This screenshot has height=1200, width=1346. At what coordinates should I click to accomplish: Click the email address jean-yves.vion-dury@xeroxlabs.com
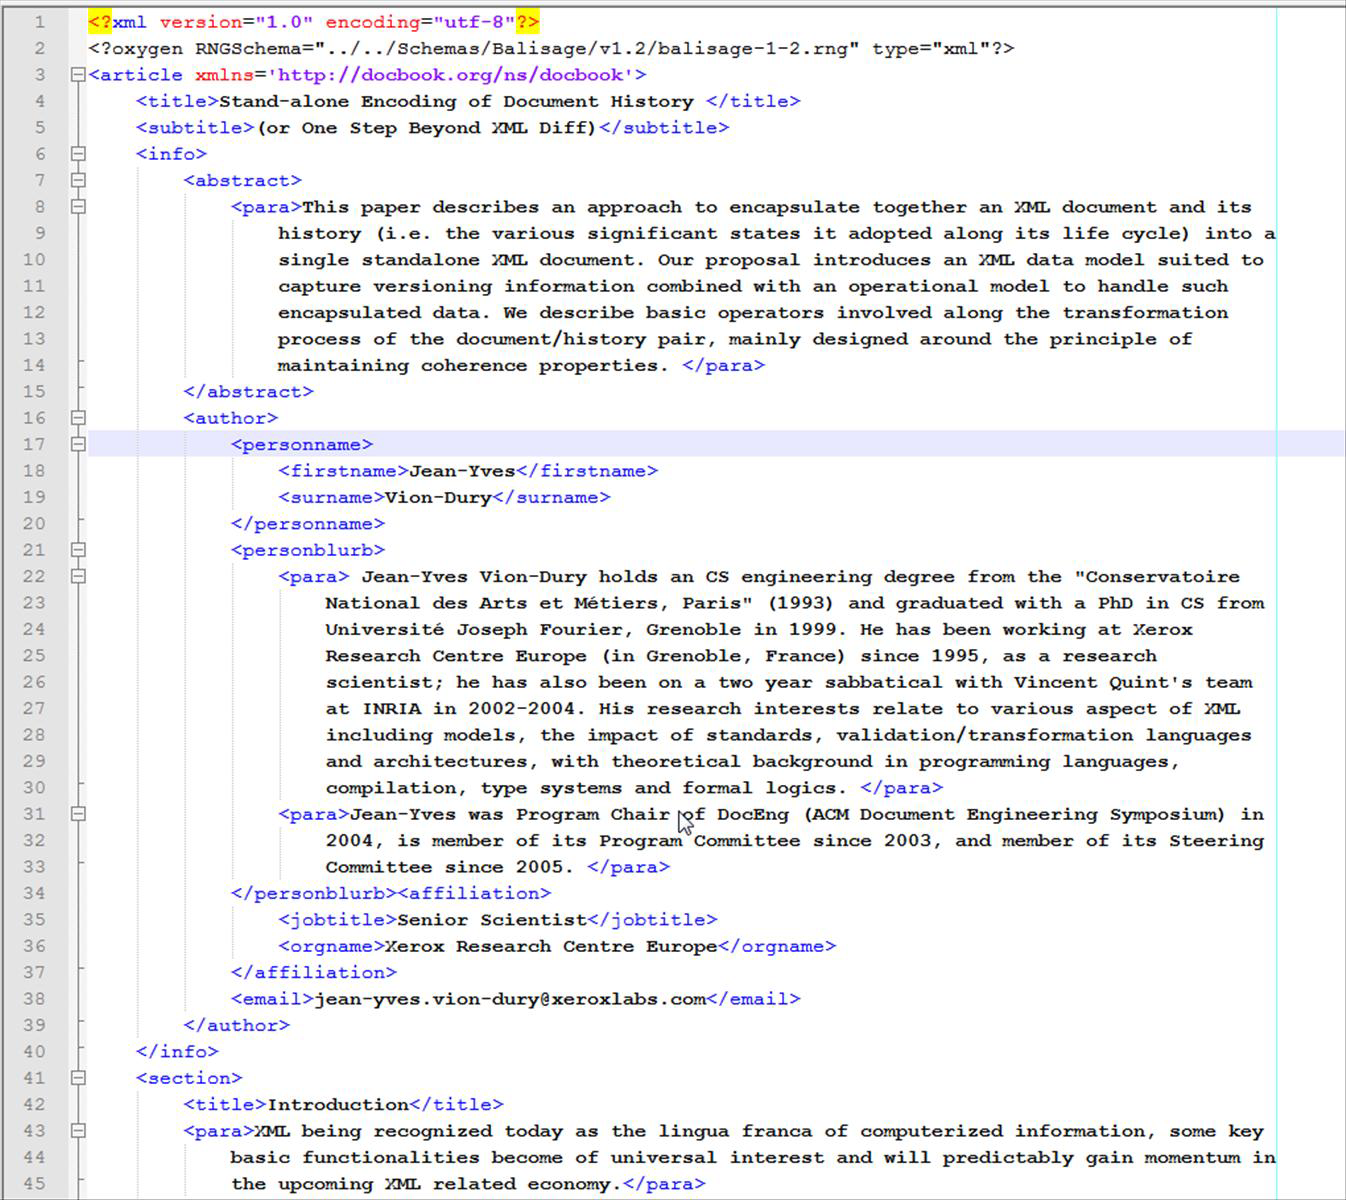(x=510, y=999)
